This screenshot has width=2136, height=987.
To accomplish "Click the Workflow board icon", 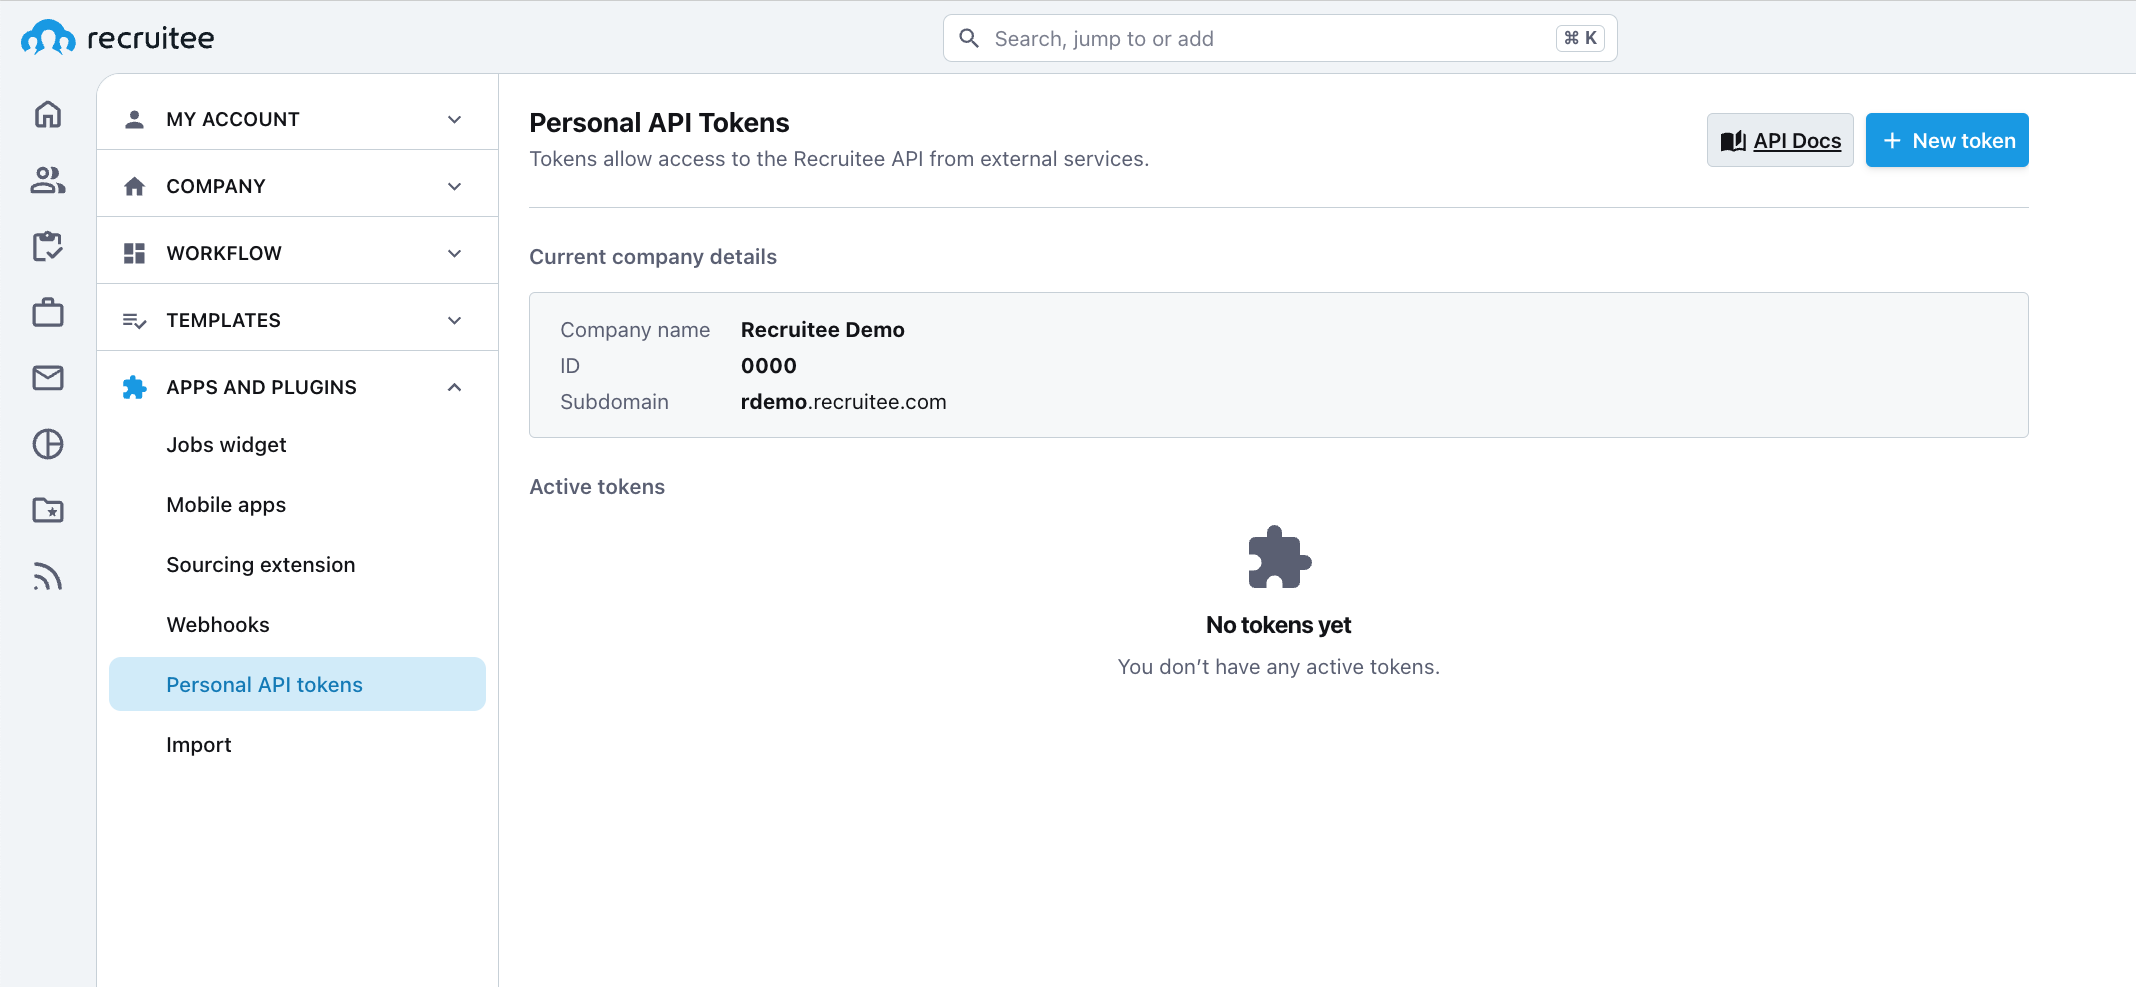I will 134,253.
